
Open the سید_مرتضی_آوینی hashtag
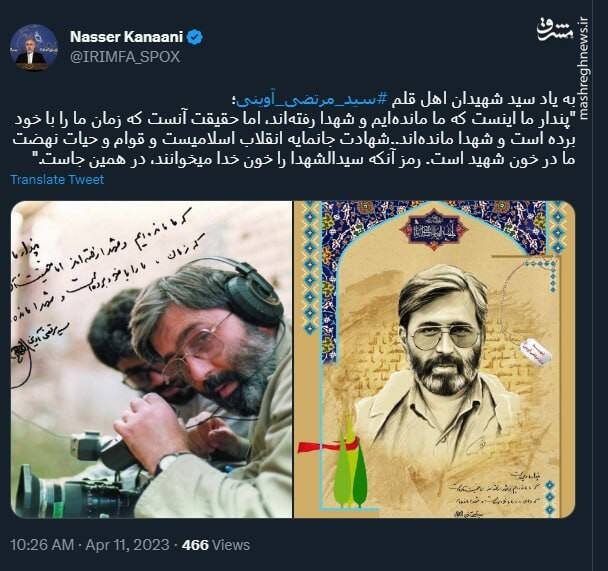point(311,100)
